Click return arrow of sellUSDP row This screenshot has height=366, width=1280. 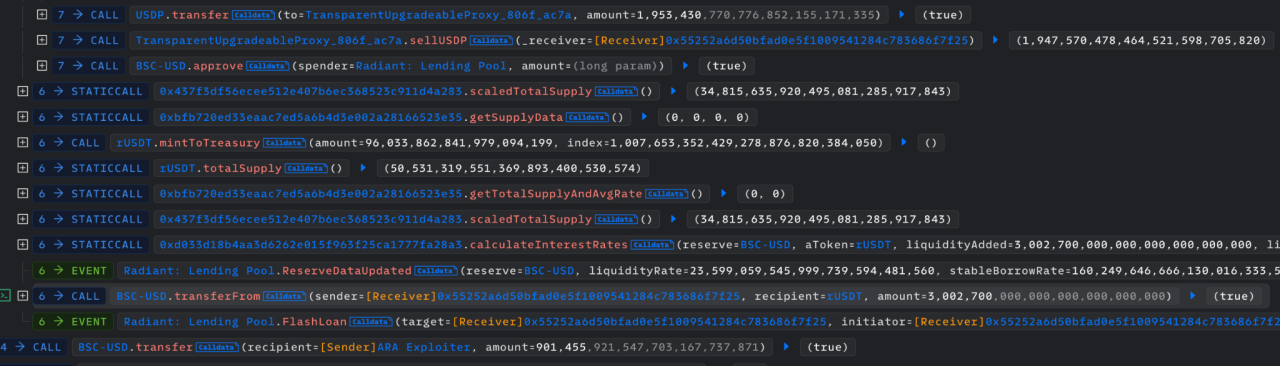996,41
